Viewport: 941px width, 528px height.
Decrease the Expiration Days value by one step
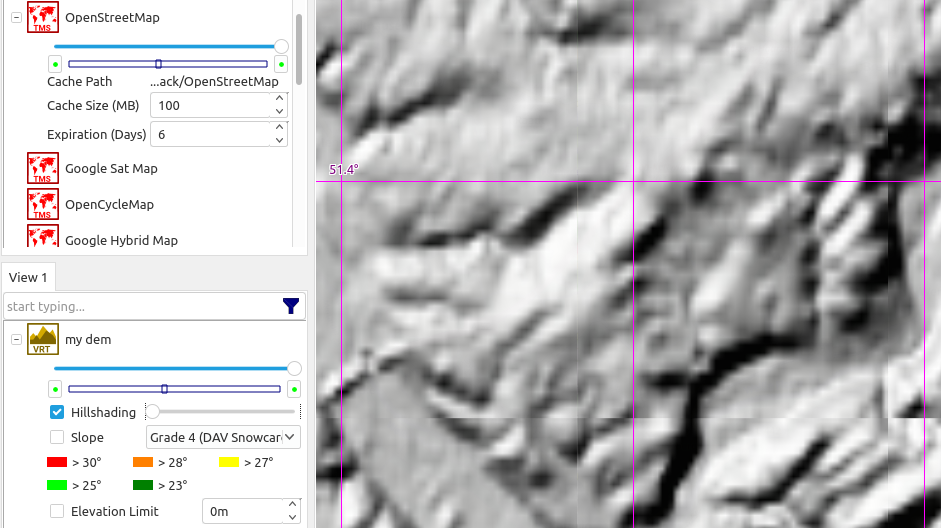coord(279,140)
